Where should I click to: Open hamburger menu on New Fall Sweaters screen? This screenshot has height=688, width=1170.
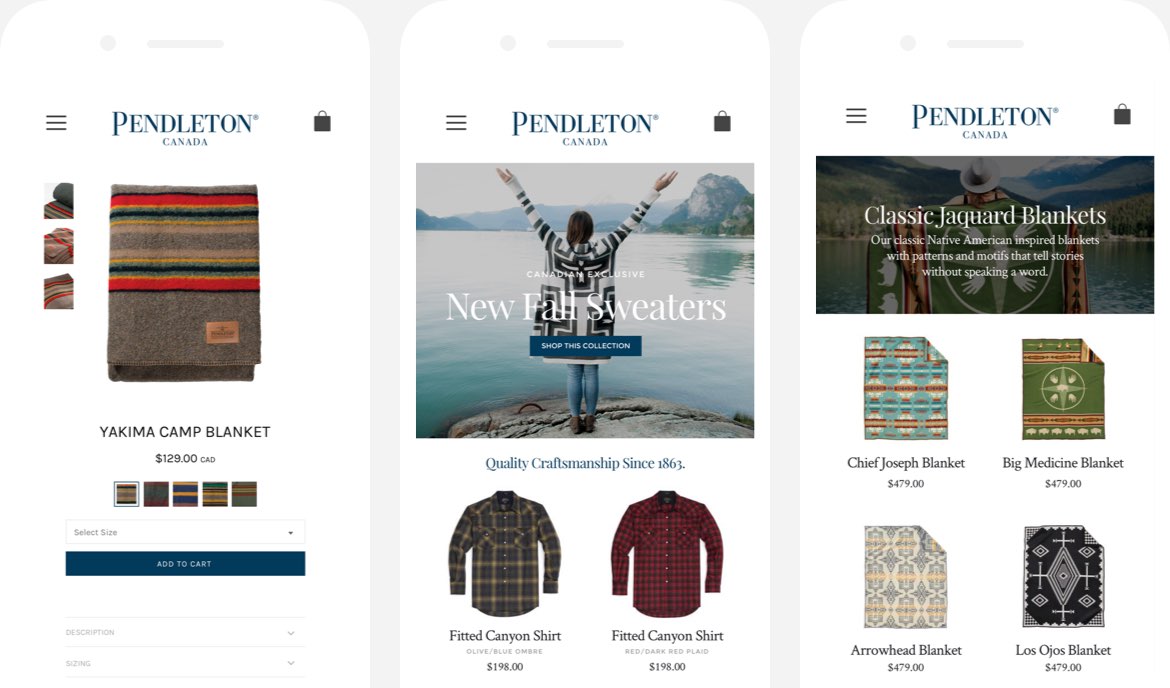pos(456,122)
